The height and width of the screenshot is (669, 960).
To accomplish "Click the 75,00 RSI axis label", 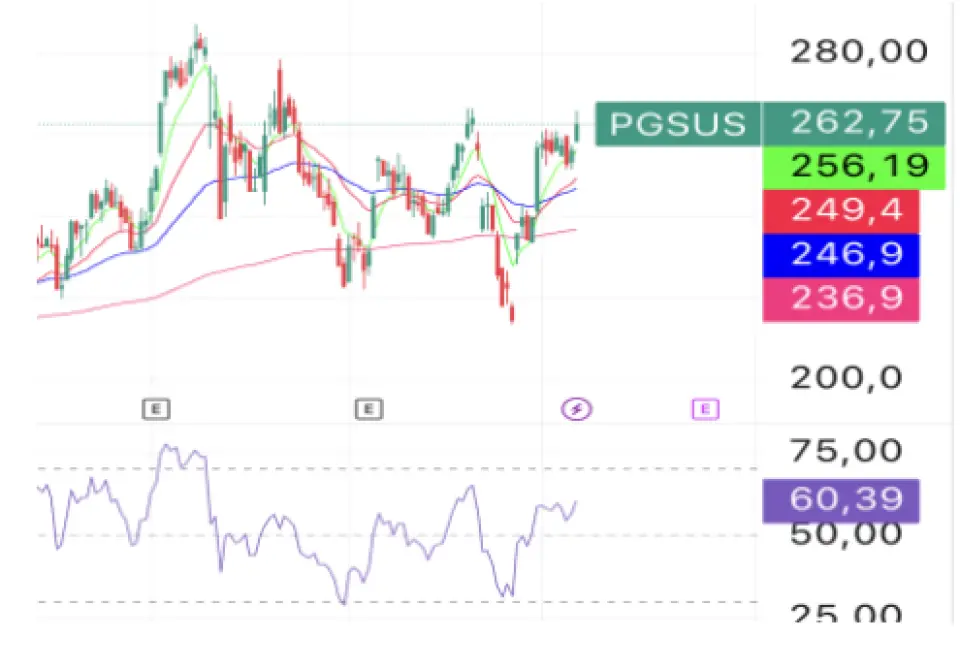I will (846, 451).
